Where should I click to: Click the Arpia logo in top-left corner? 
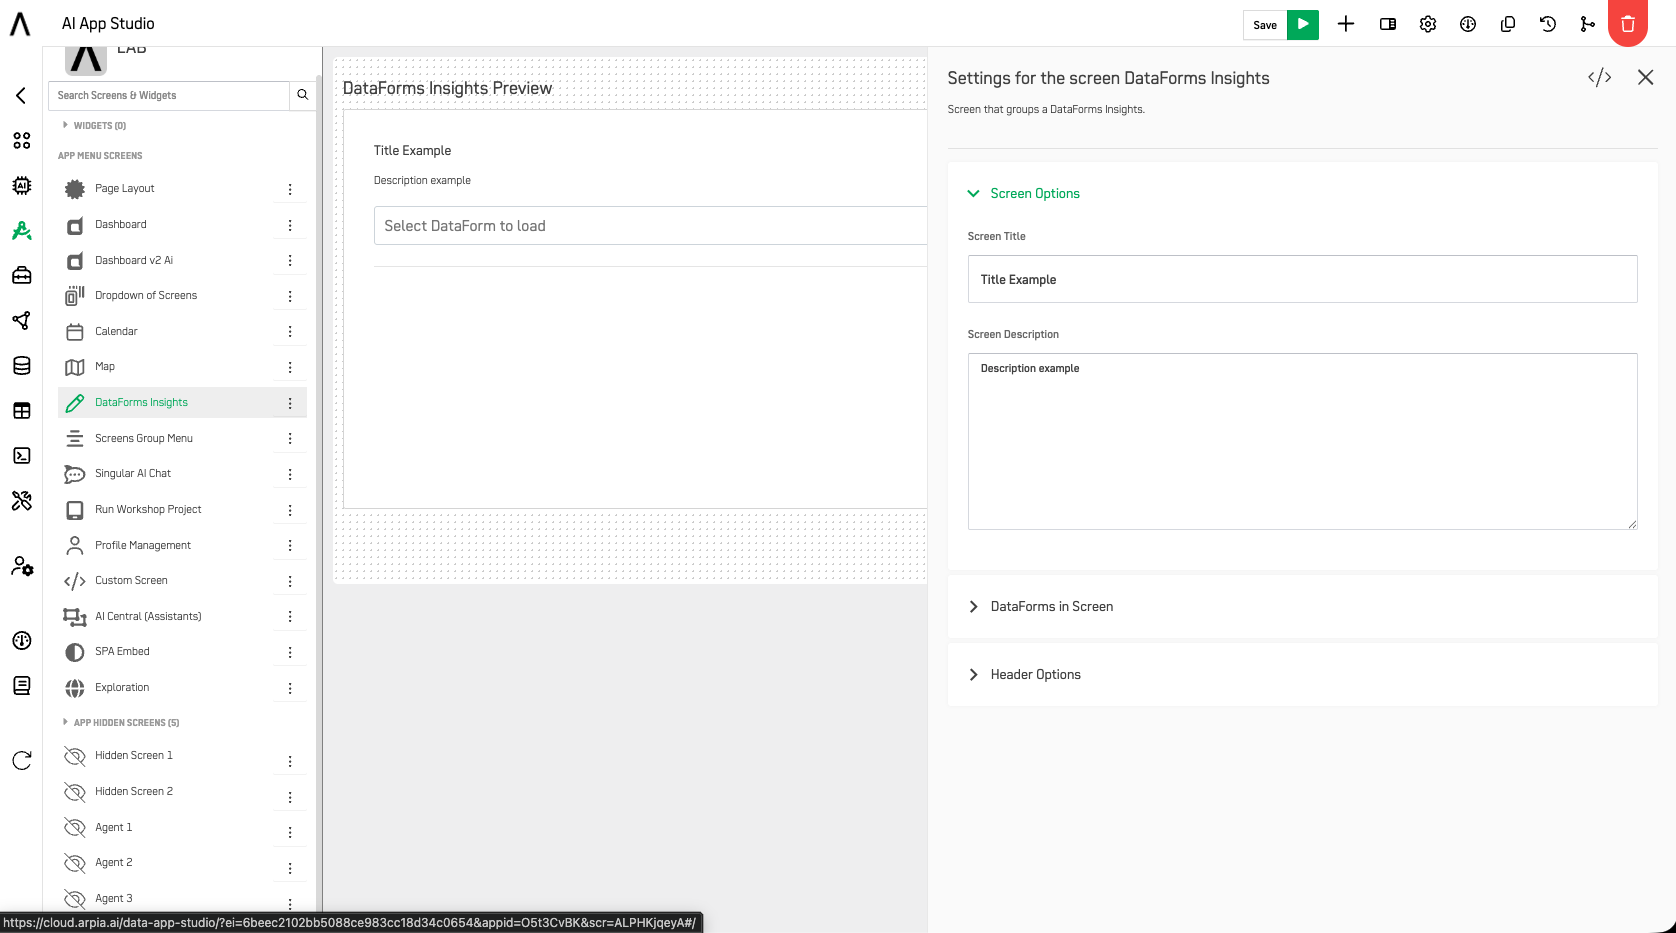20,24
